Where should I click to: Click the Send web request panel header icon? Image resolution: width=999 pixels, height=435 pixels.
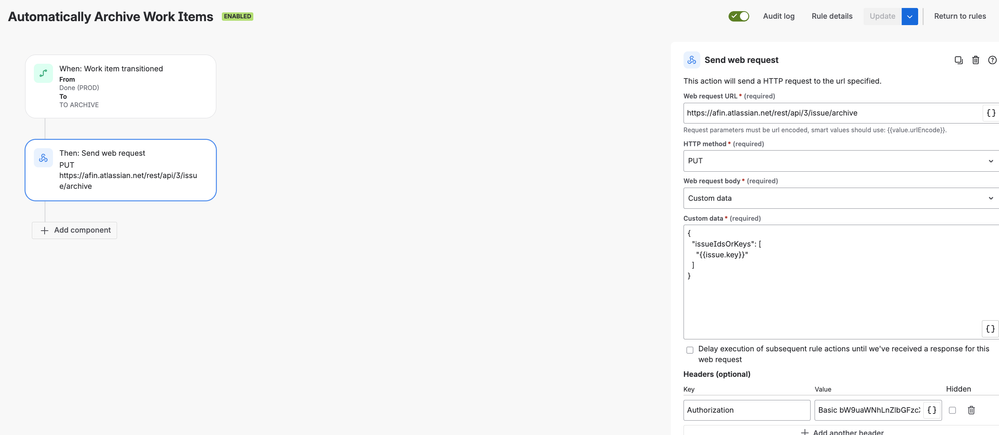691,60
